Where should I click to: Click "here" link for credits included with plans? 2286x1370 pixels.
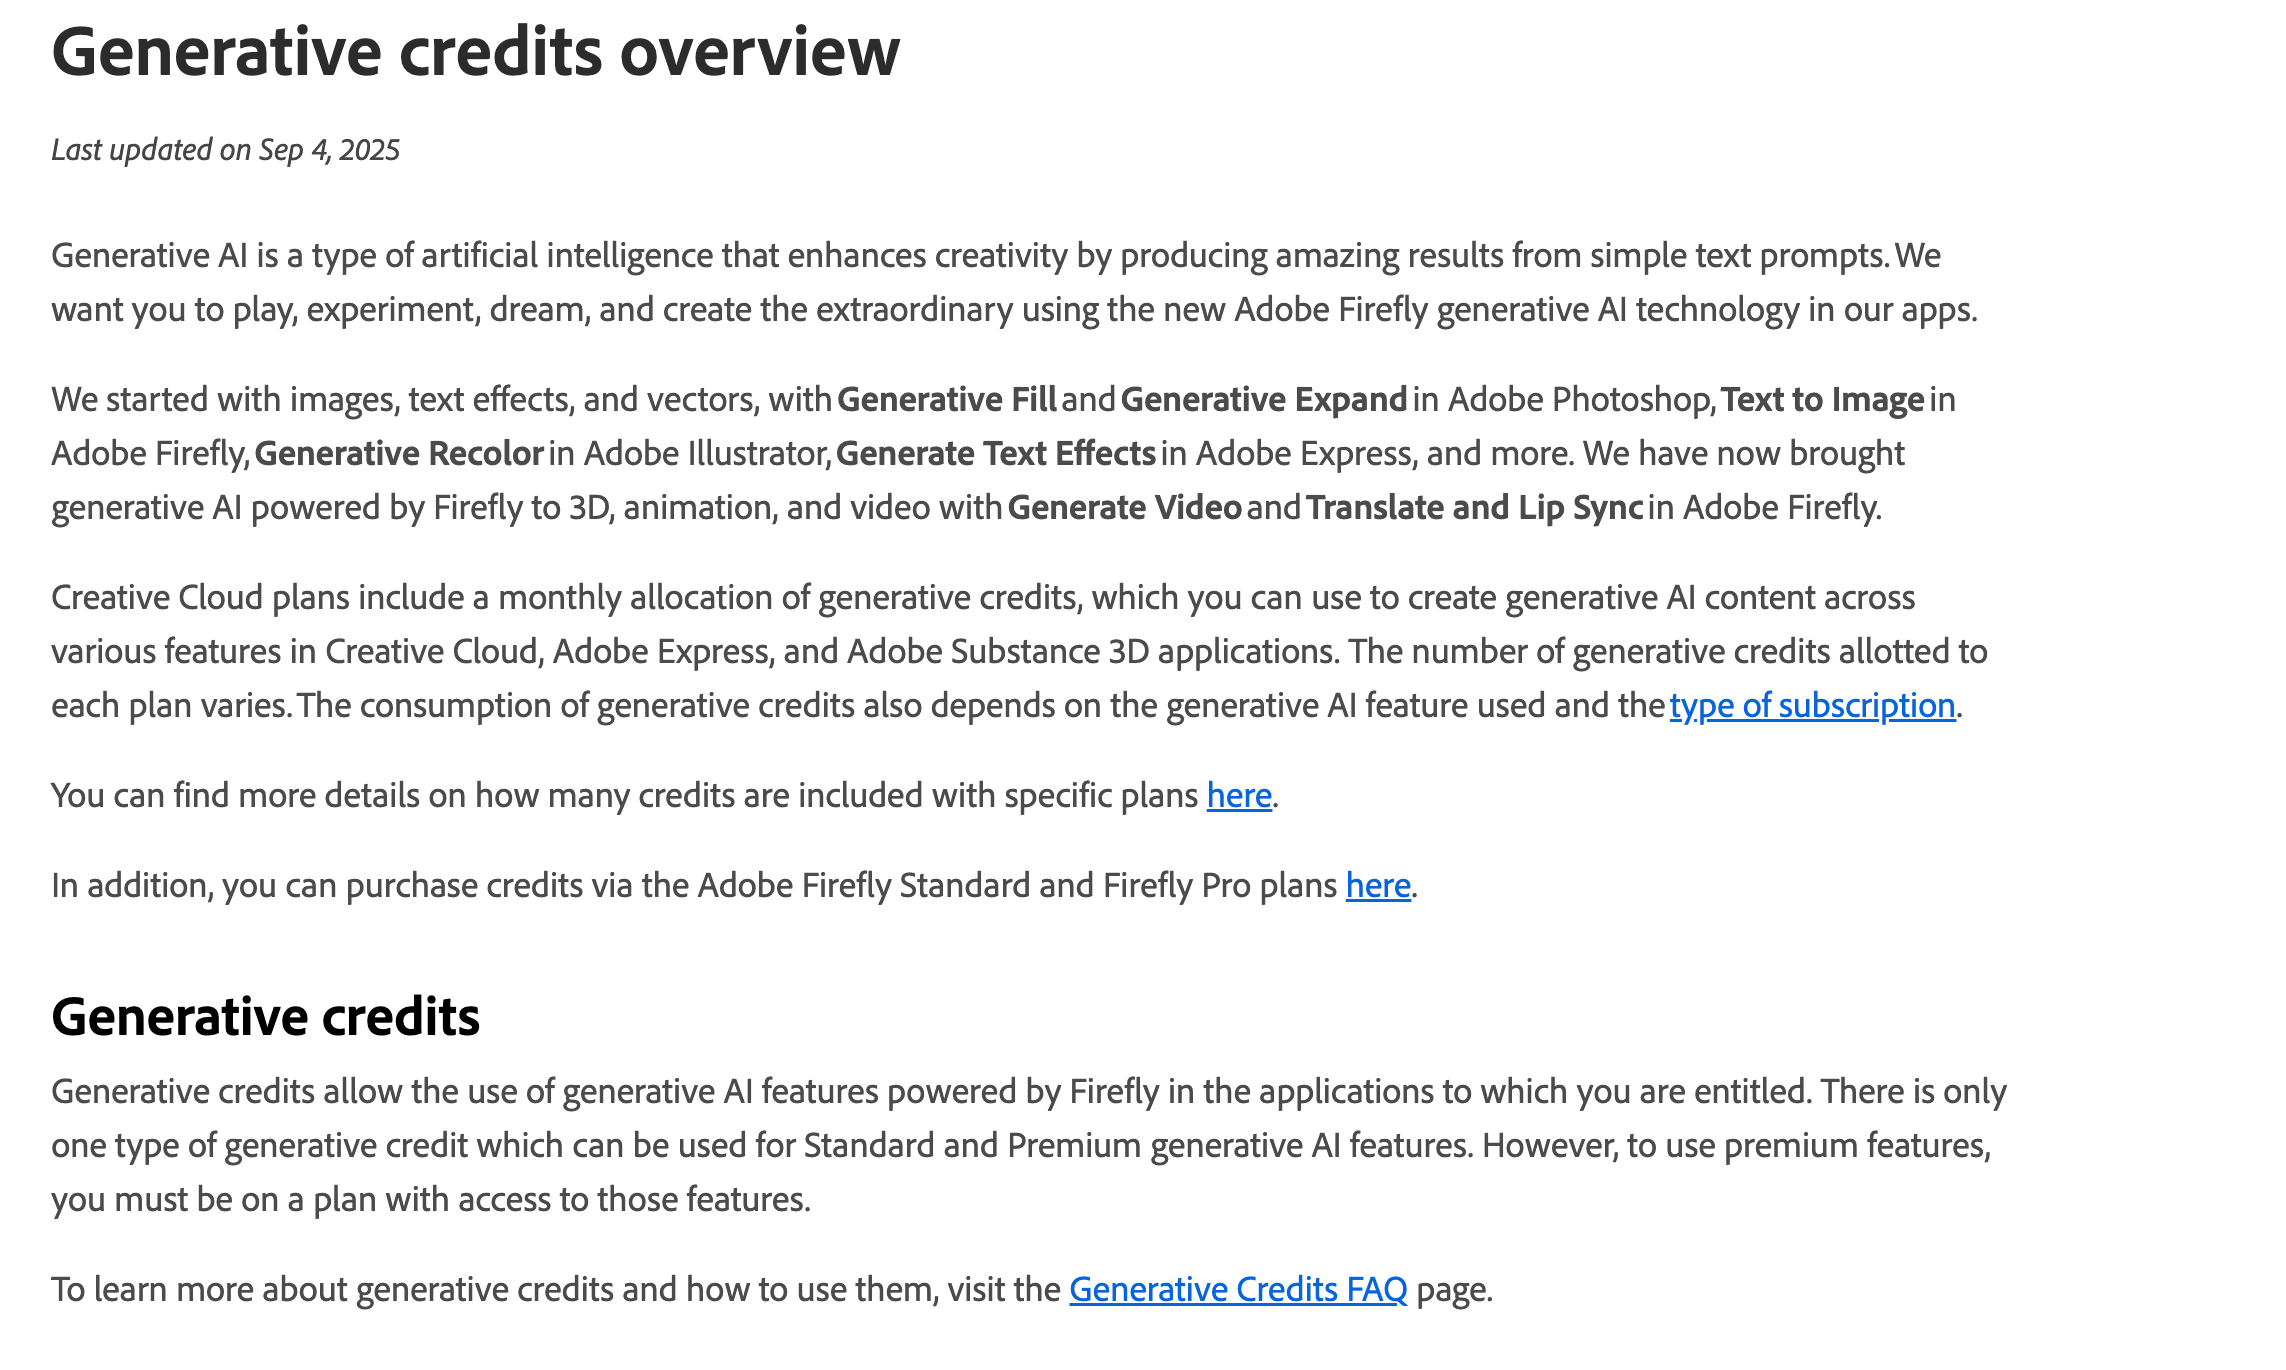pos(1239,796)
